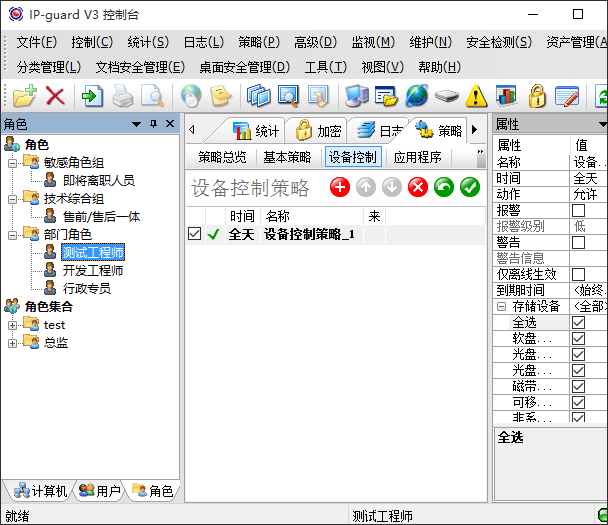Click the red X delete icon in main toolbar
Screen dimensions: 608x525
pos(55,96)
